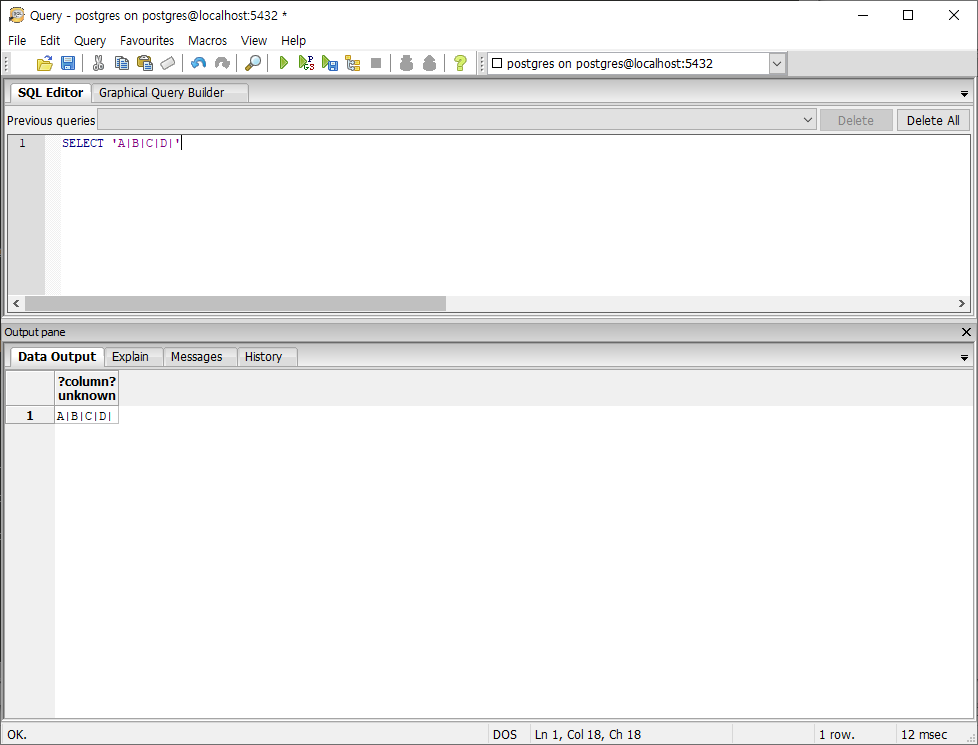Click the scroll left arrow of editor
978x745 pixels.
16,303
